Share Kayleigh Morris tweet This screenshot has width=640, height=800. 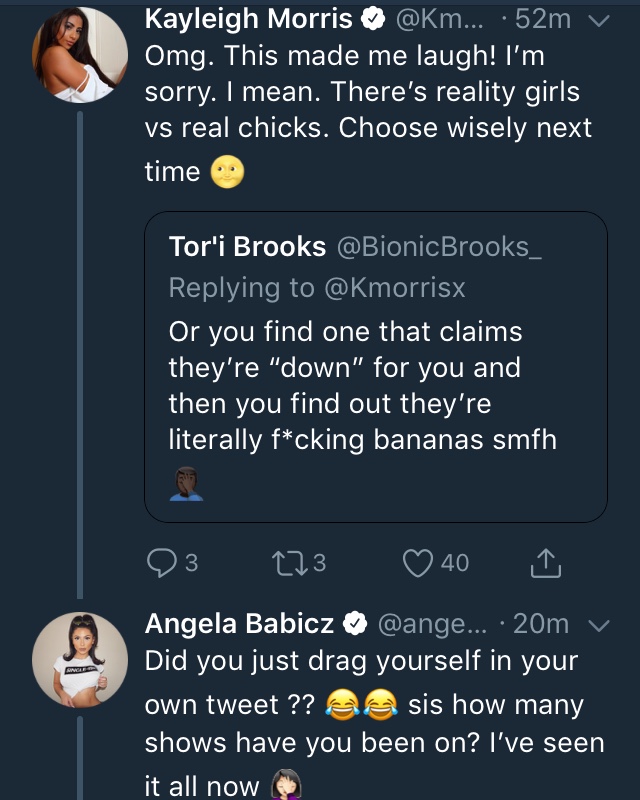click(x=545, y=563)
